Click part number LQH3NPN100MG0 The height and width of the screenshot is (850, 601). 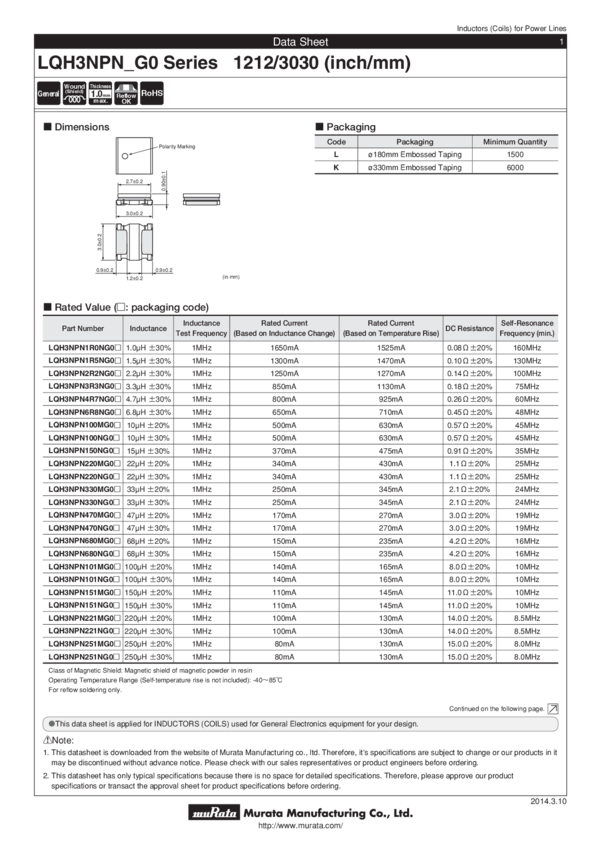pyautogui.click(x=83, y=425)
